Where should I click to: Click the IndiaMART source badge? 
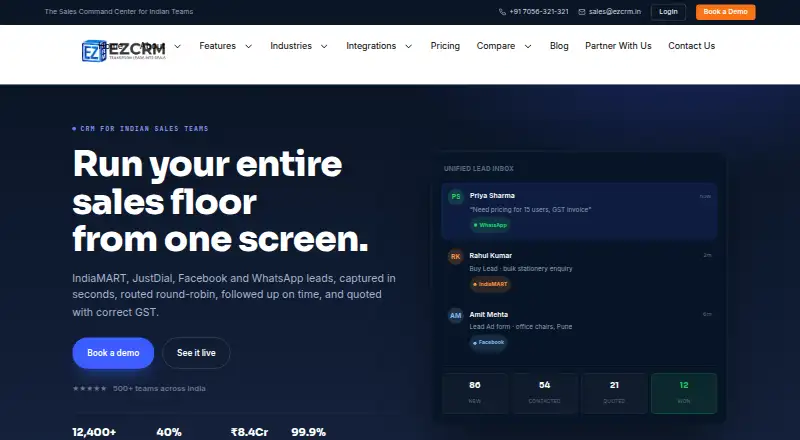pyautogui.click(x=490, y=284)
